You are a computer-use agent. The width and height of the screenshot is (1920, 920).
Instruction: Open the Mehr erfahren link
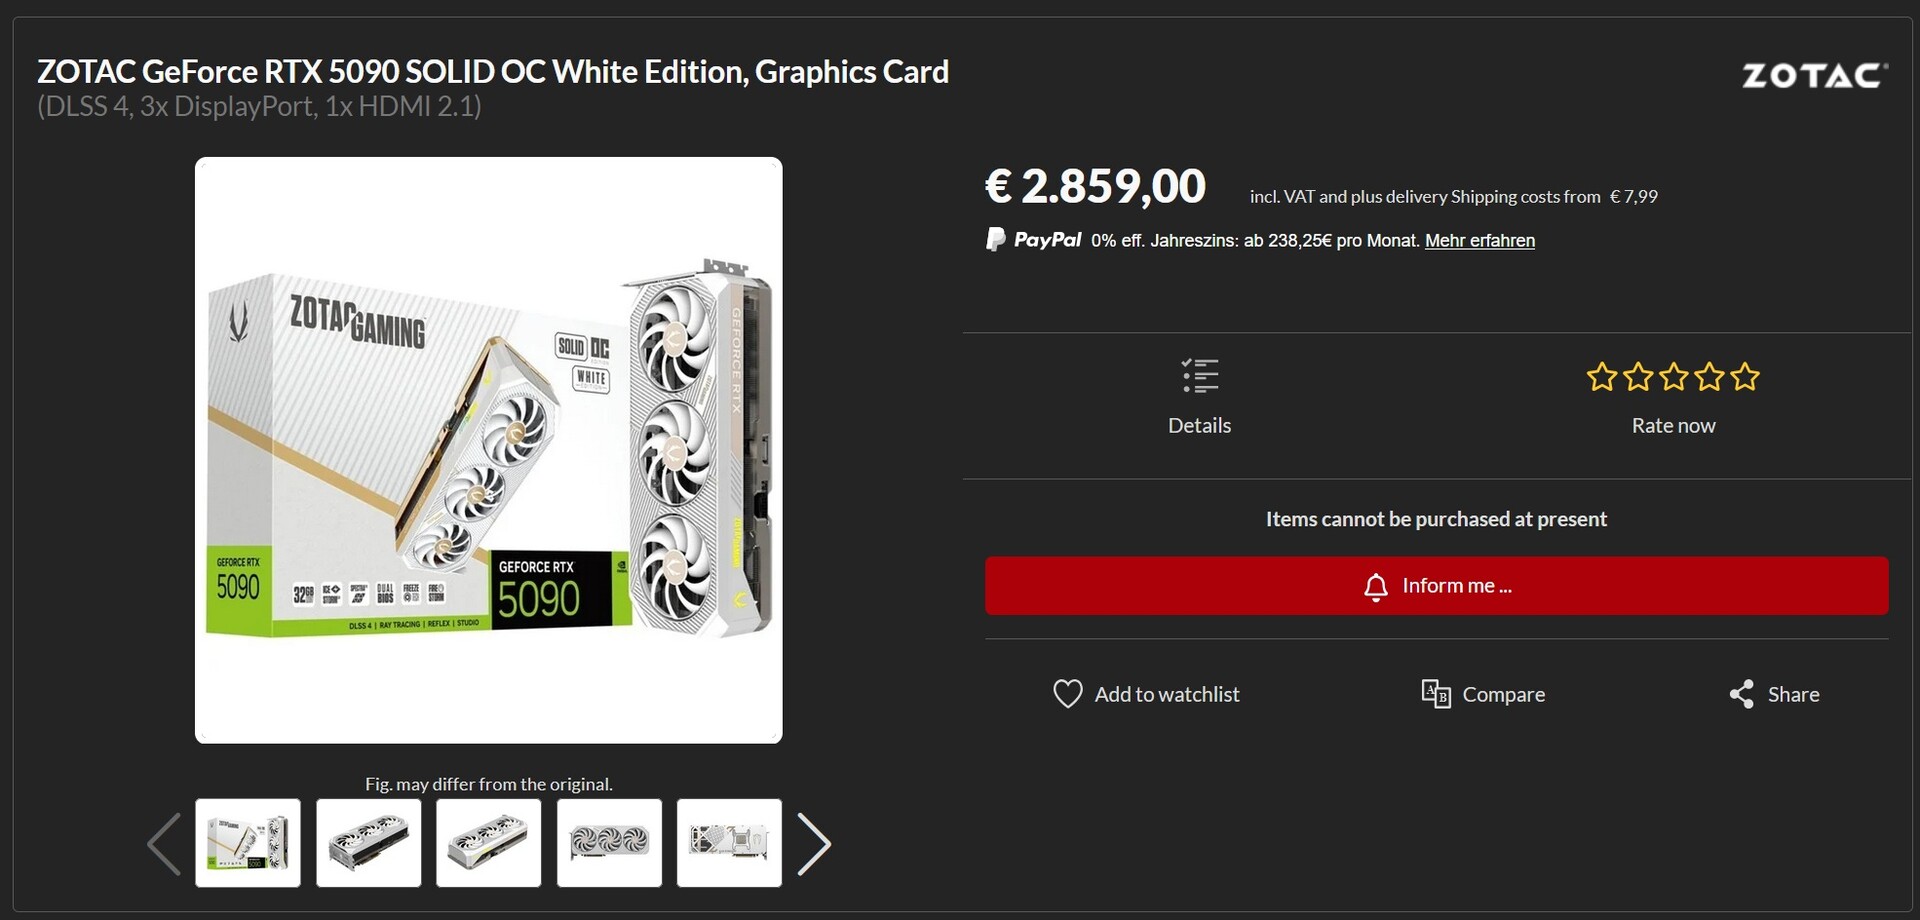(x=1479, y=240)
